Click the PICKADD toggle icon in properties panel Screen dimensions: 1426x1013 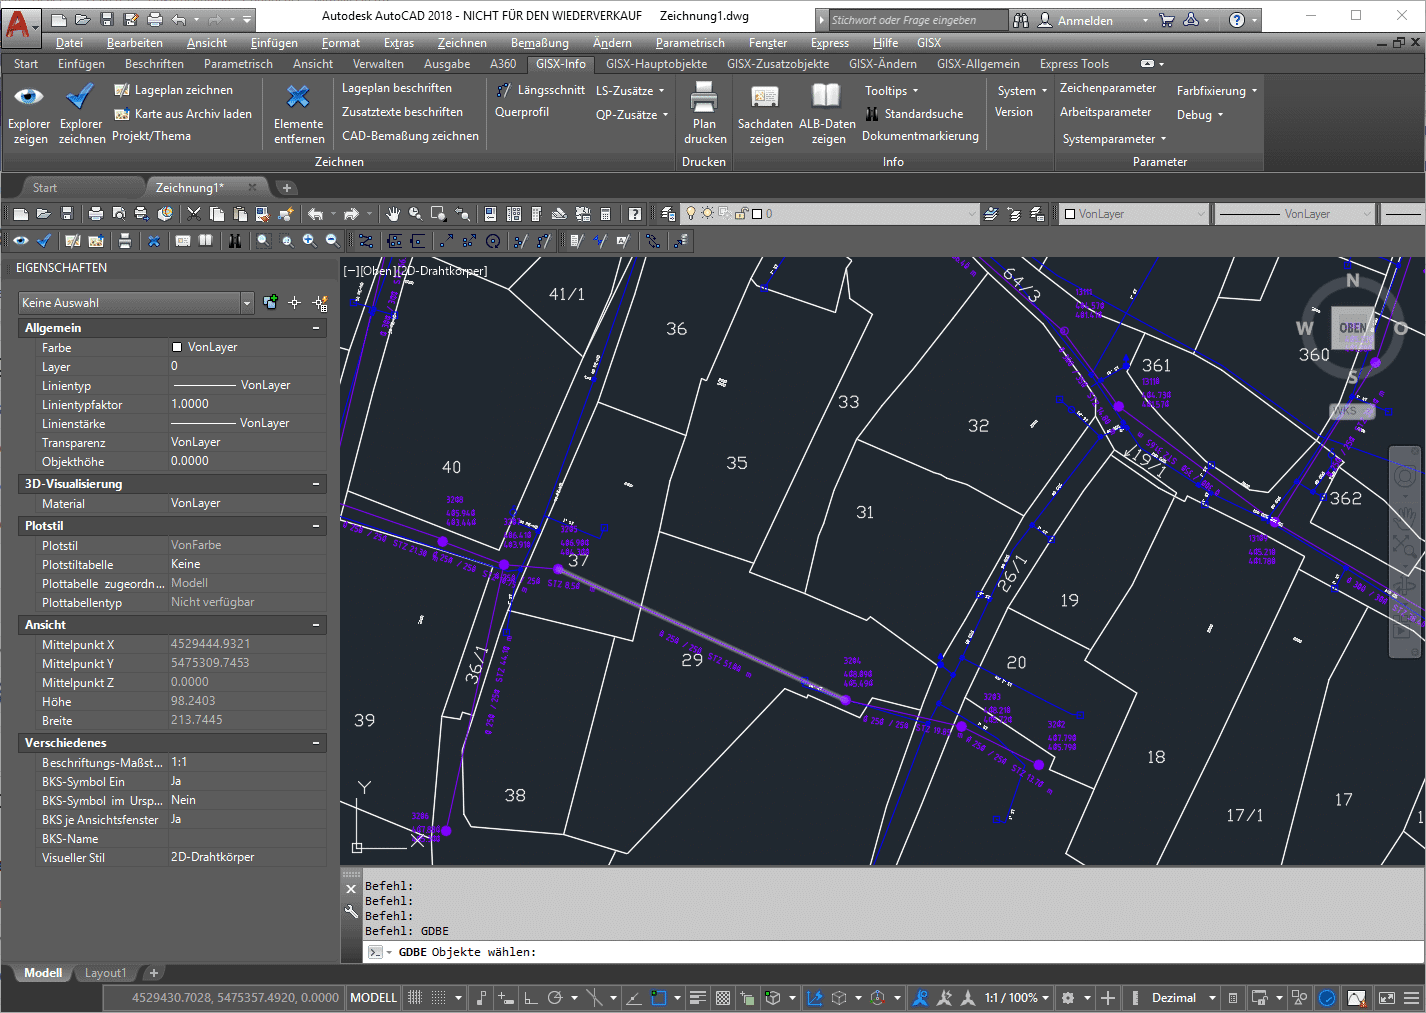click(x=270, y=302)
